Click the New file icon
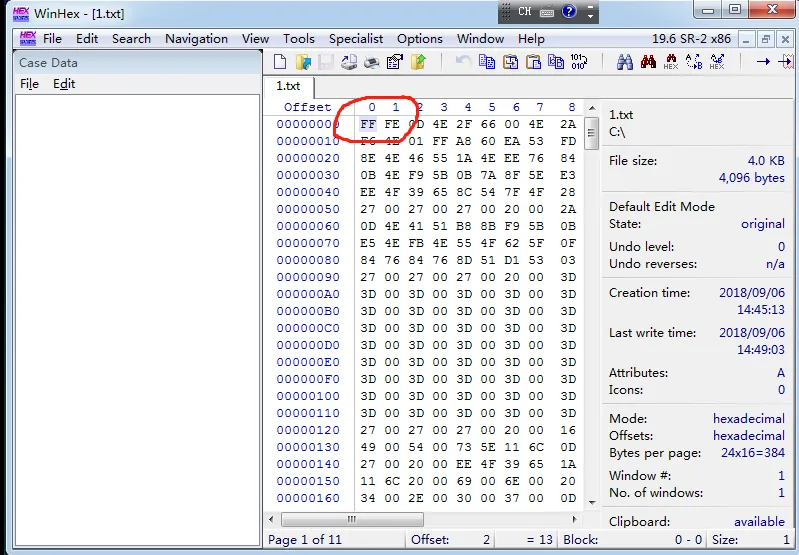Image resolution: width=799 pixels, height=555 pixels. (280, 62)
